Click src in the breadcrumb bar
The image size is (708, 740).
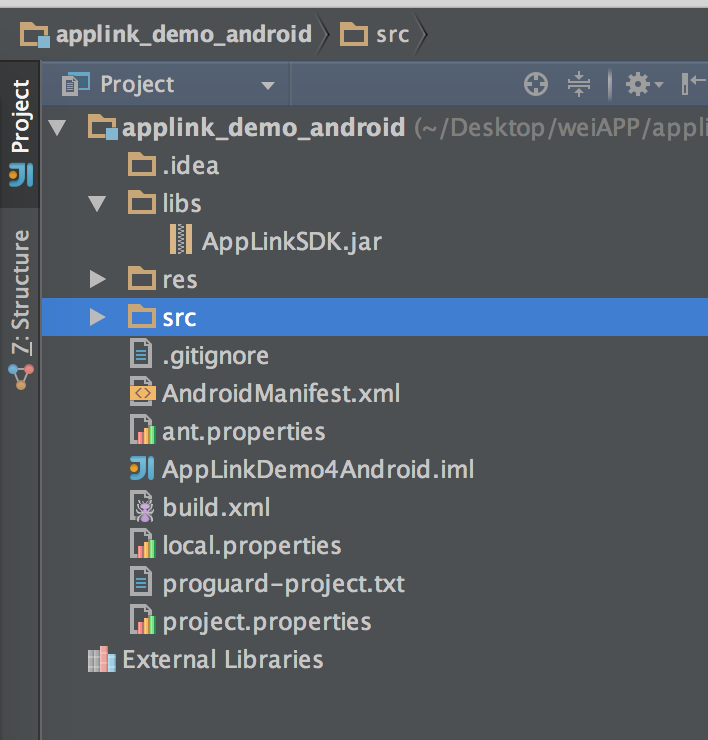(391, 35)
